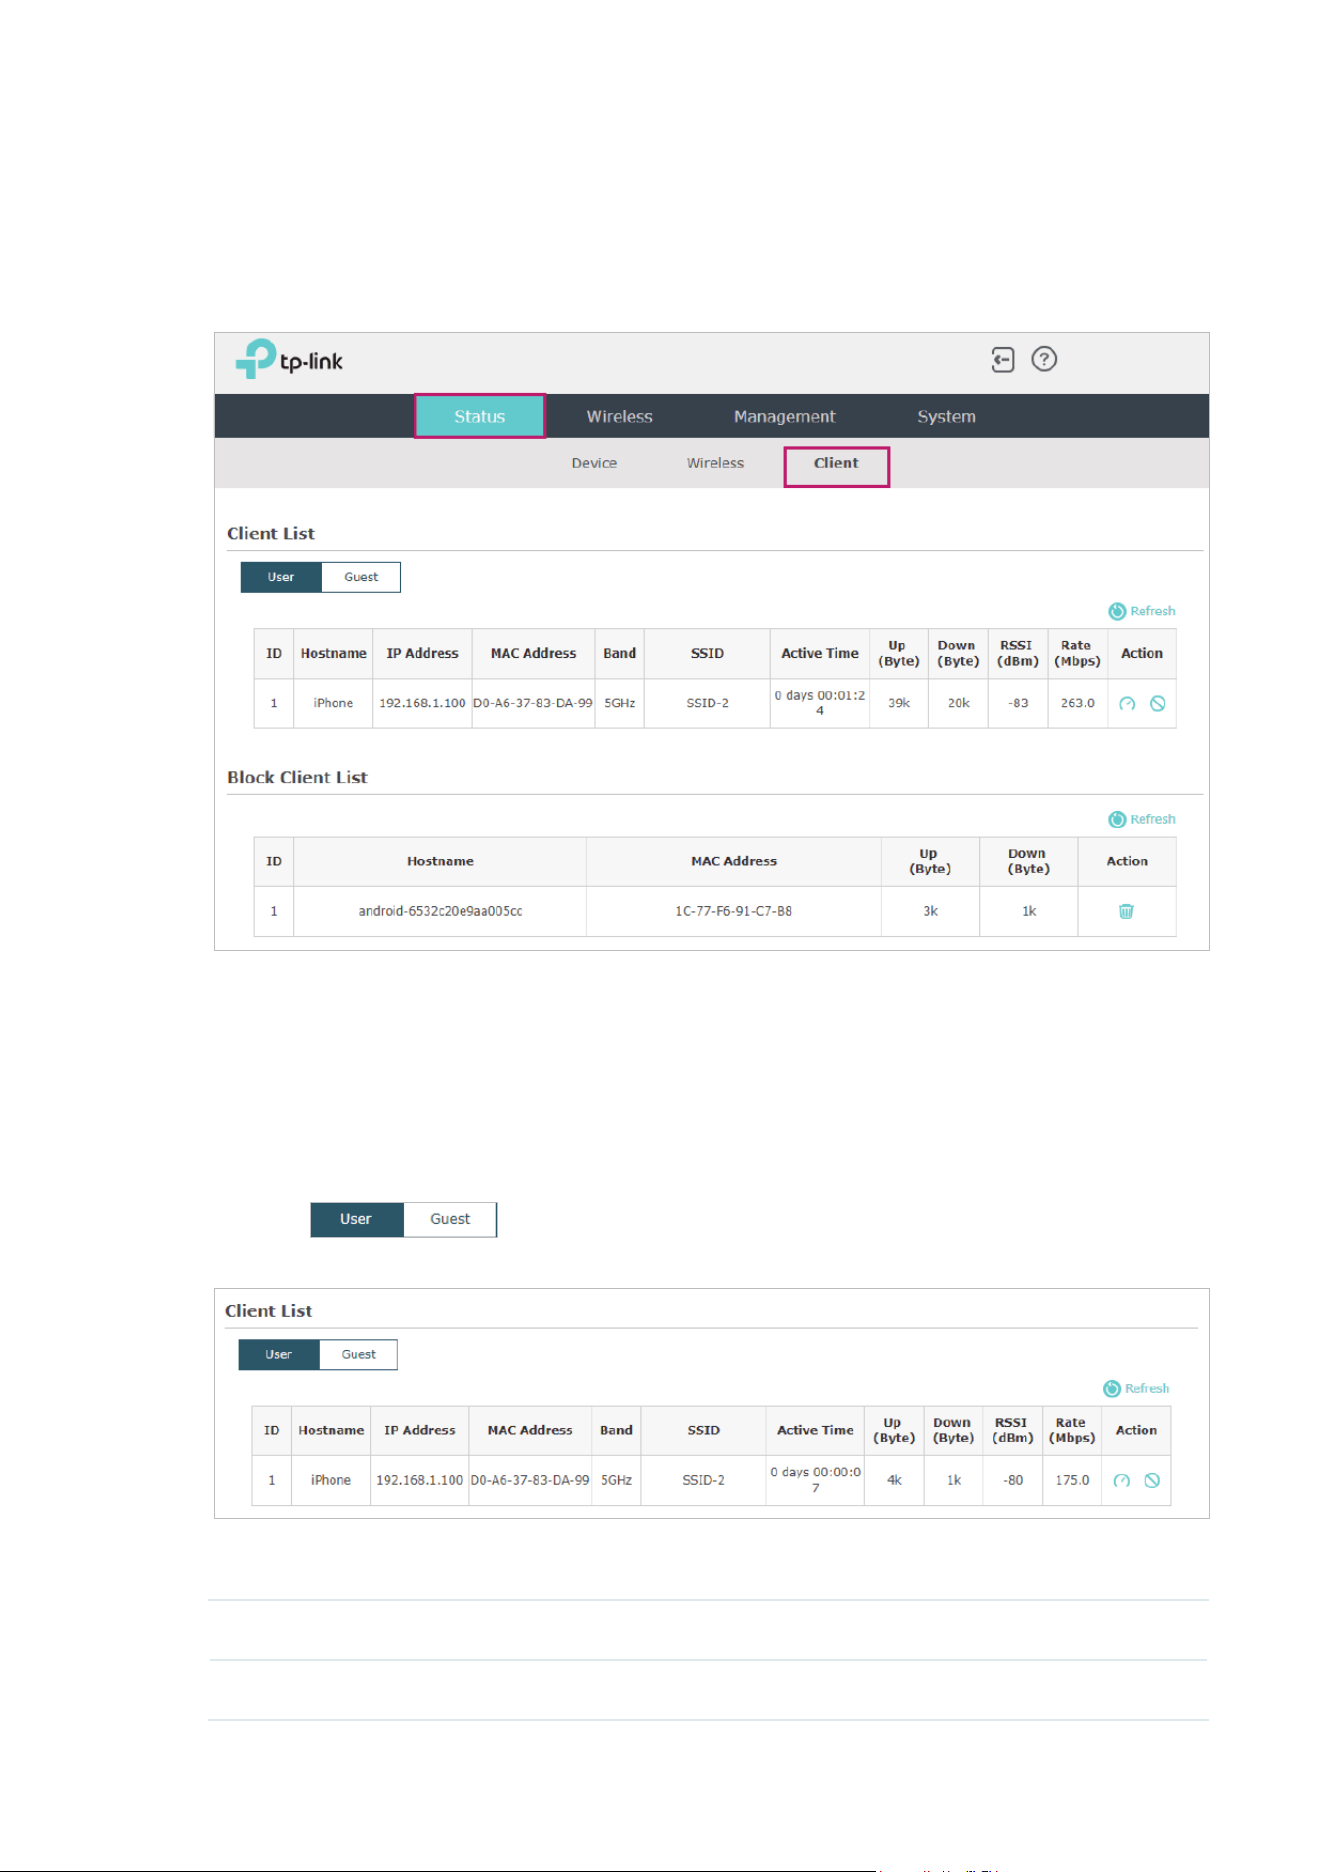Click the MAC address 1C-77-F6-91-C7-B8
The height and width of the screenshot is (1872, 1324).
point(733,911)
